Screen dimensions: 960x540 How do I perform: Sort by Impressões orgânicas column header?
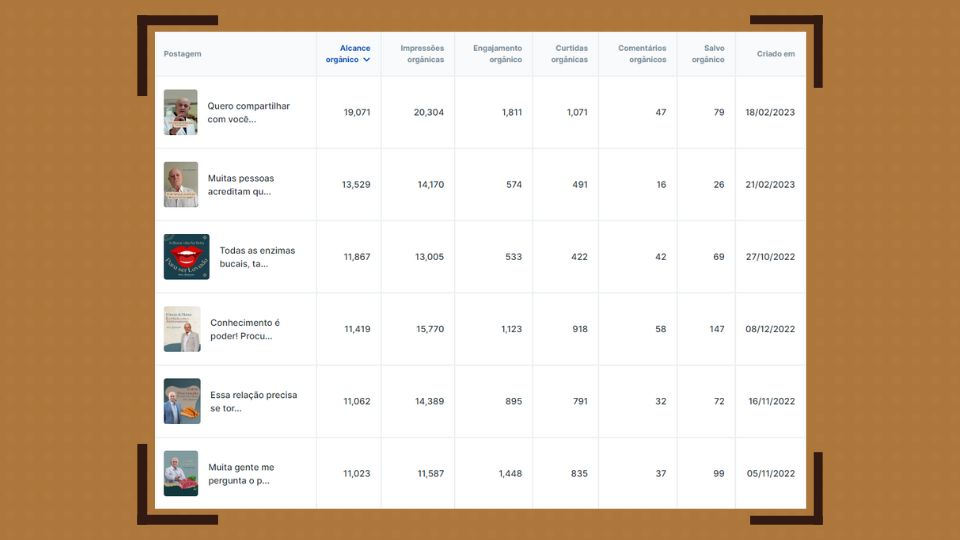pyautogui.click(x=422, y=54)
